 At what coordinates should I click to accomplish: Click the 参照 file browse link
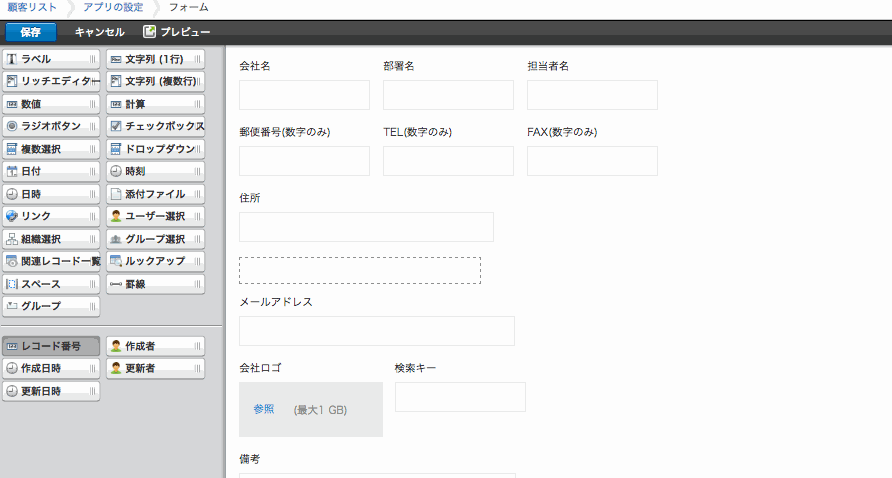[264, 409]
